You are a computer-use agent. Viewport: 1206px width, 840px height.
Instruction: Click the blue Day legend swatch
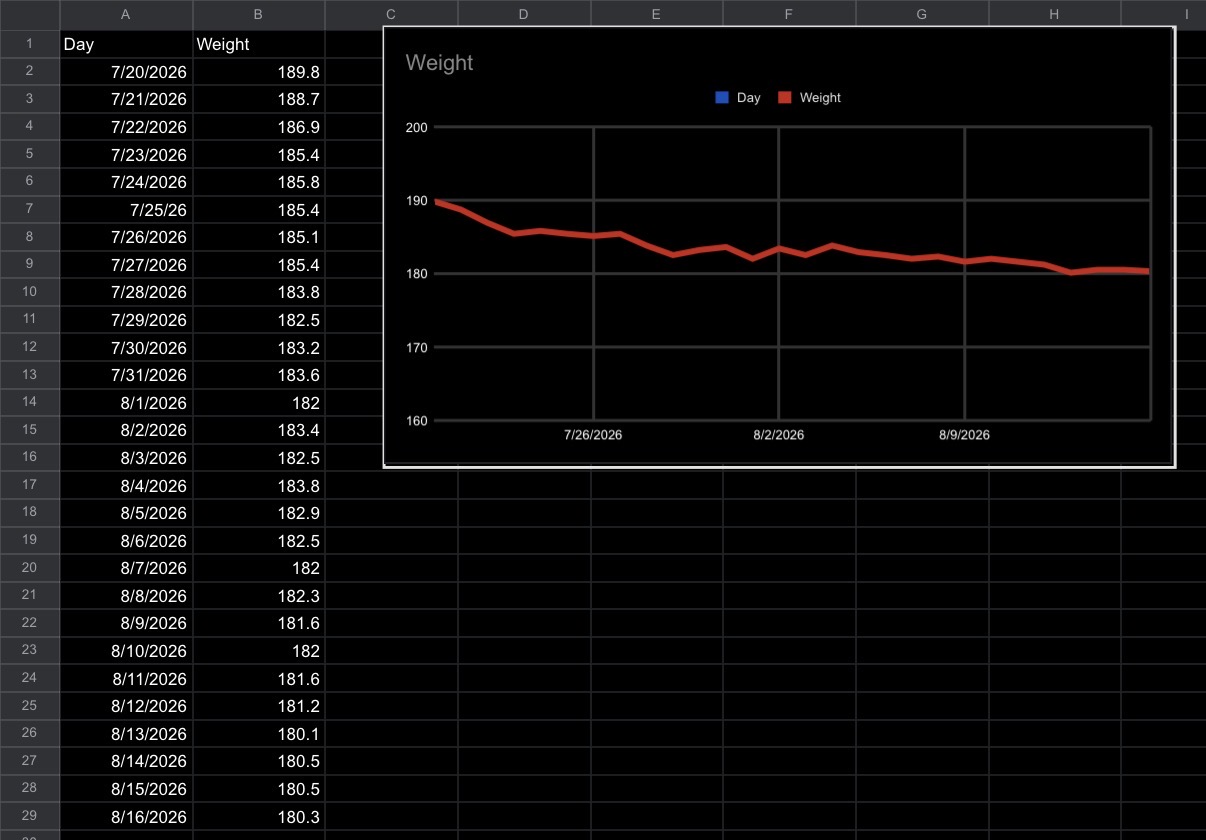pyautogui.click(x=722, y=97)
